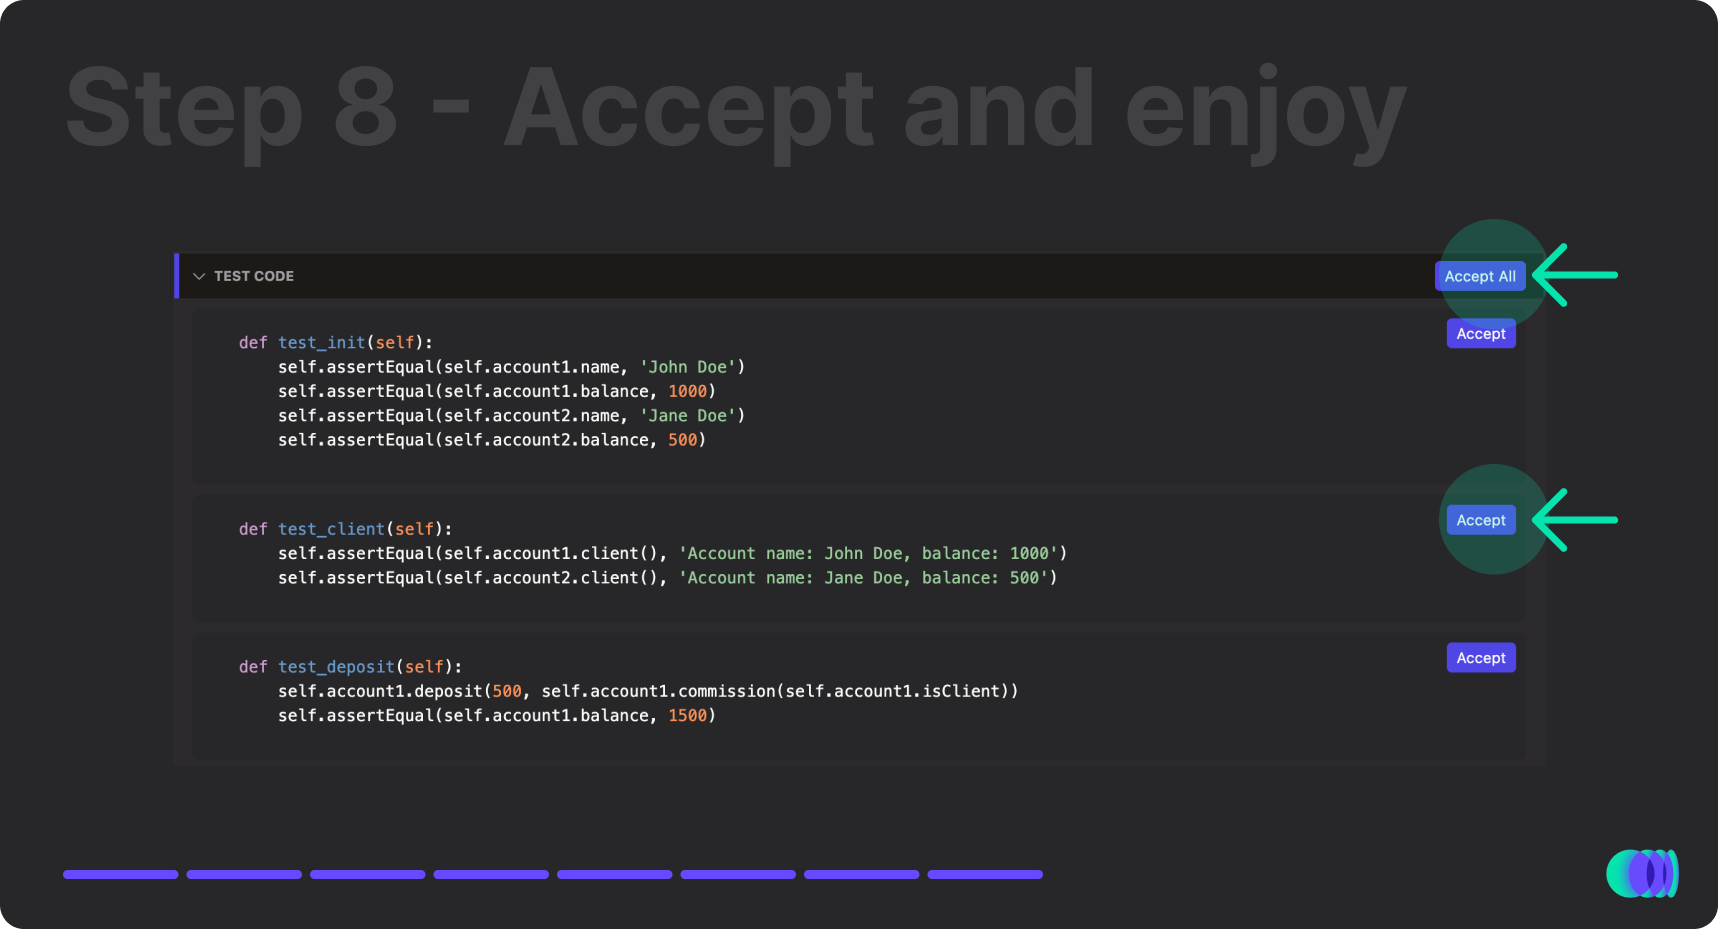Click the line asserting account2 balance 500
1718x929 pixels.
[x=492, y=440]
